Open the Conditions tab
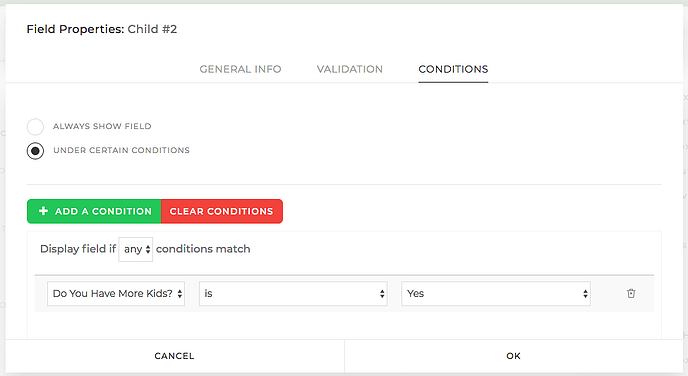Screen dimensions: 688x376 pyautogui.click(x=453, y=69)
